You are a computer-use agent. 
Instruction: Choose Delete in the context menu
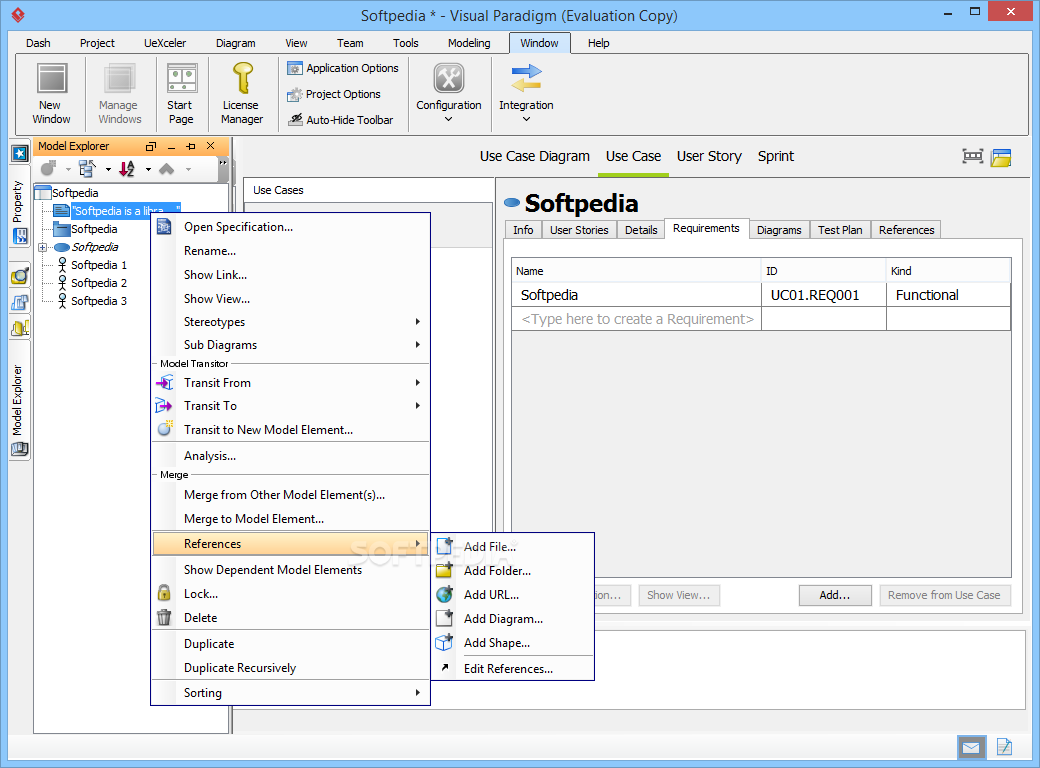[291, 618]
